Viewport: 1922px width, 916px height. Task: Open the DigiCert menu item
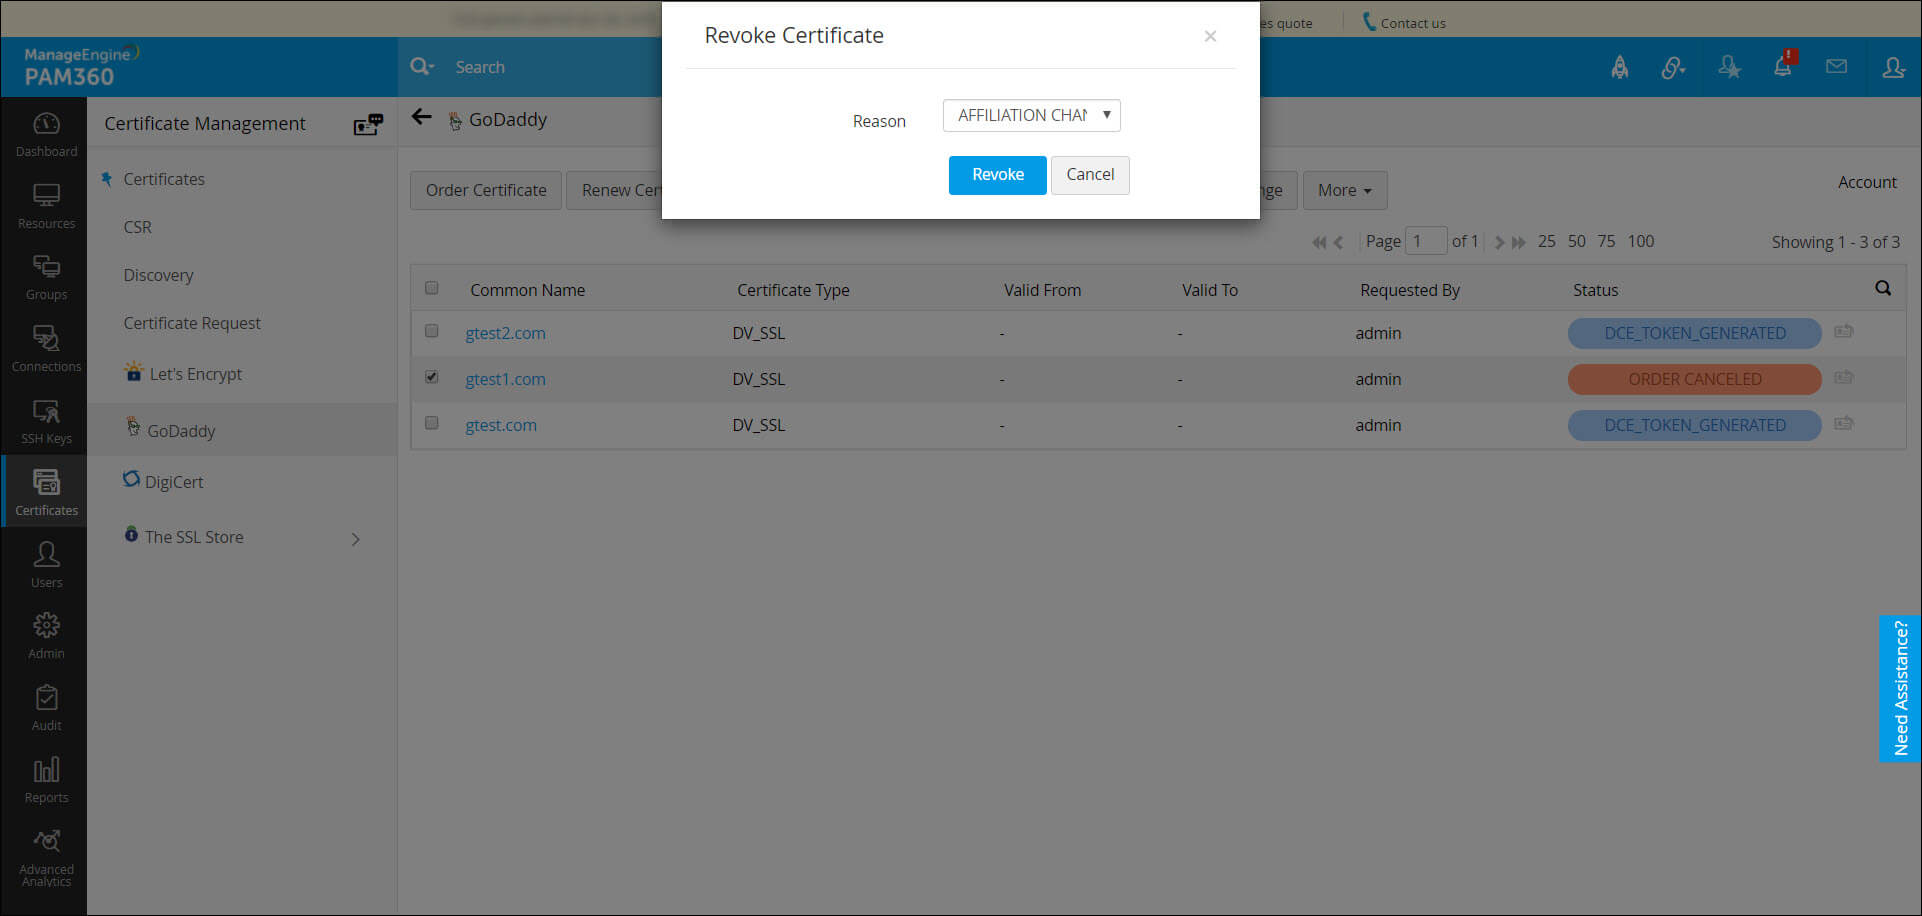point(173,482)
